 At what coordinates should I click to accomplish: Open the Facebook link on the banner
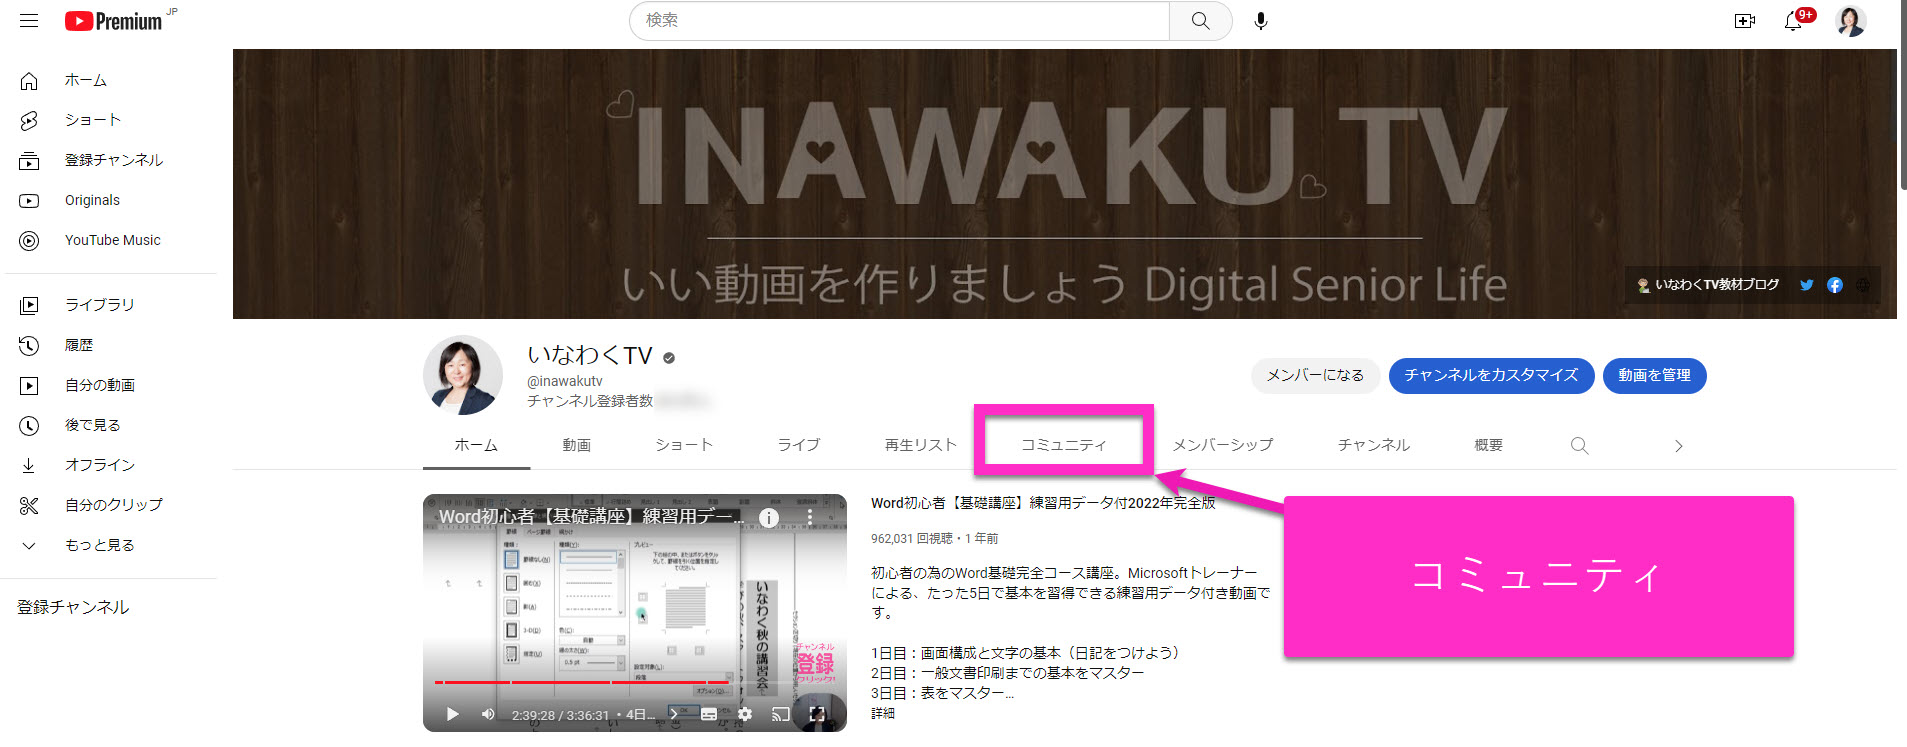point(1834,285)
